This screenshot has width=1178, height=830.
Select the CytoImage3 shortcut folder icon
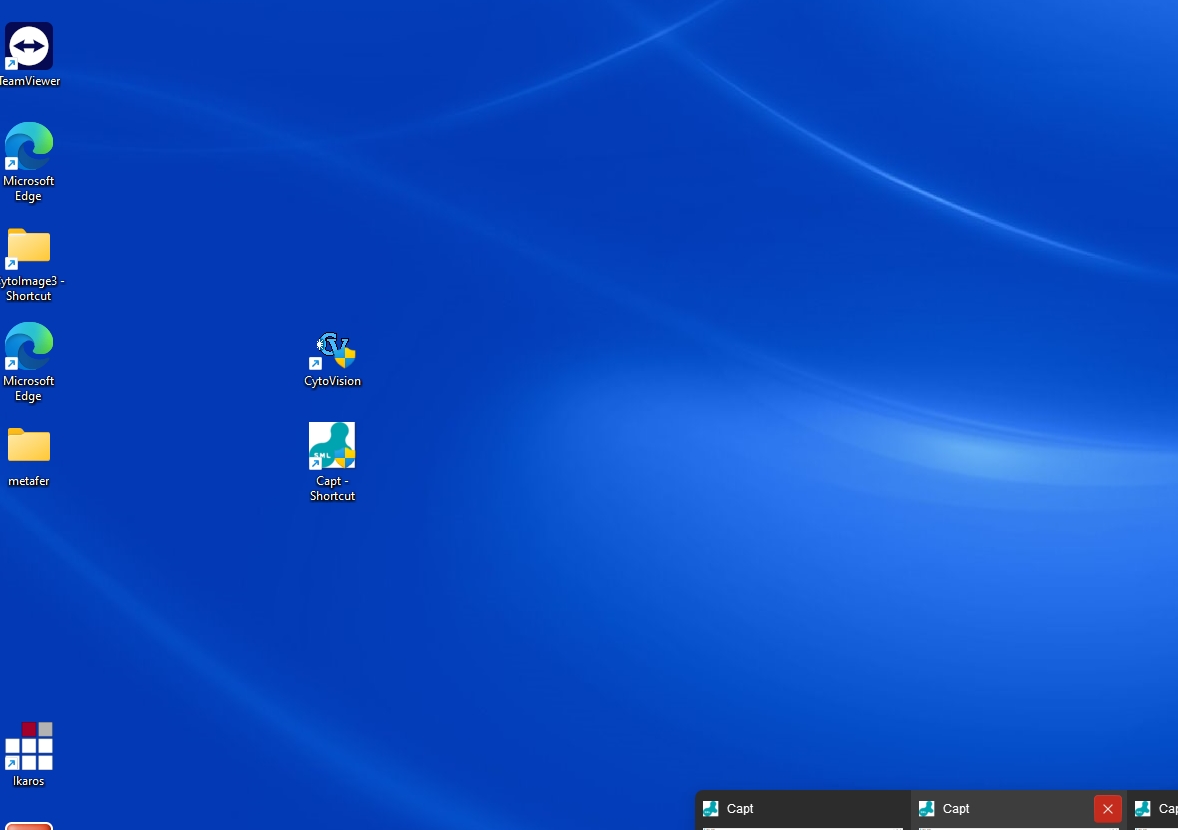[x=29, y=247]
